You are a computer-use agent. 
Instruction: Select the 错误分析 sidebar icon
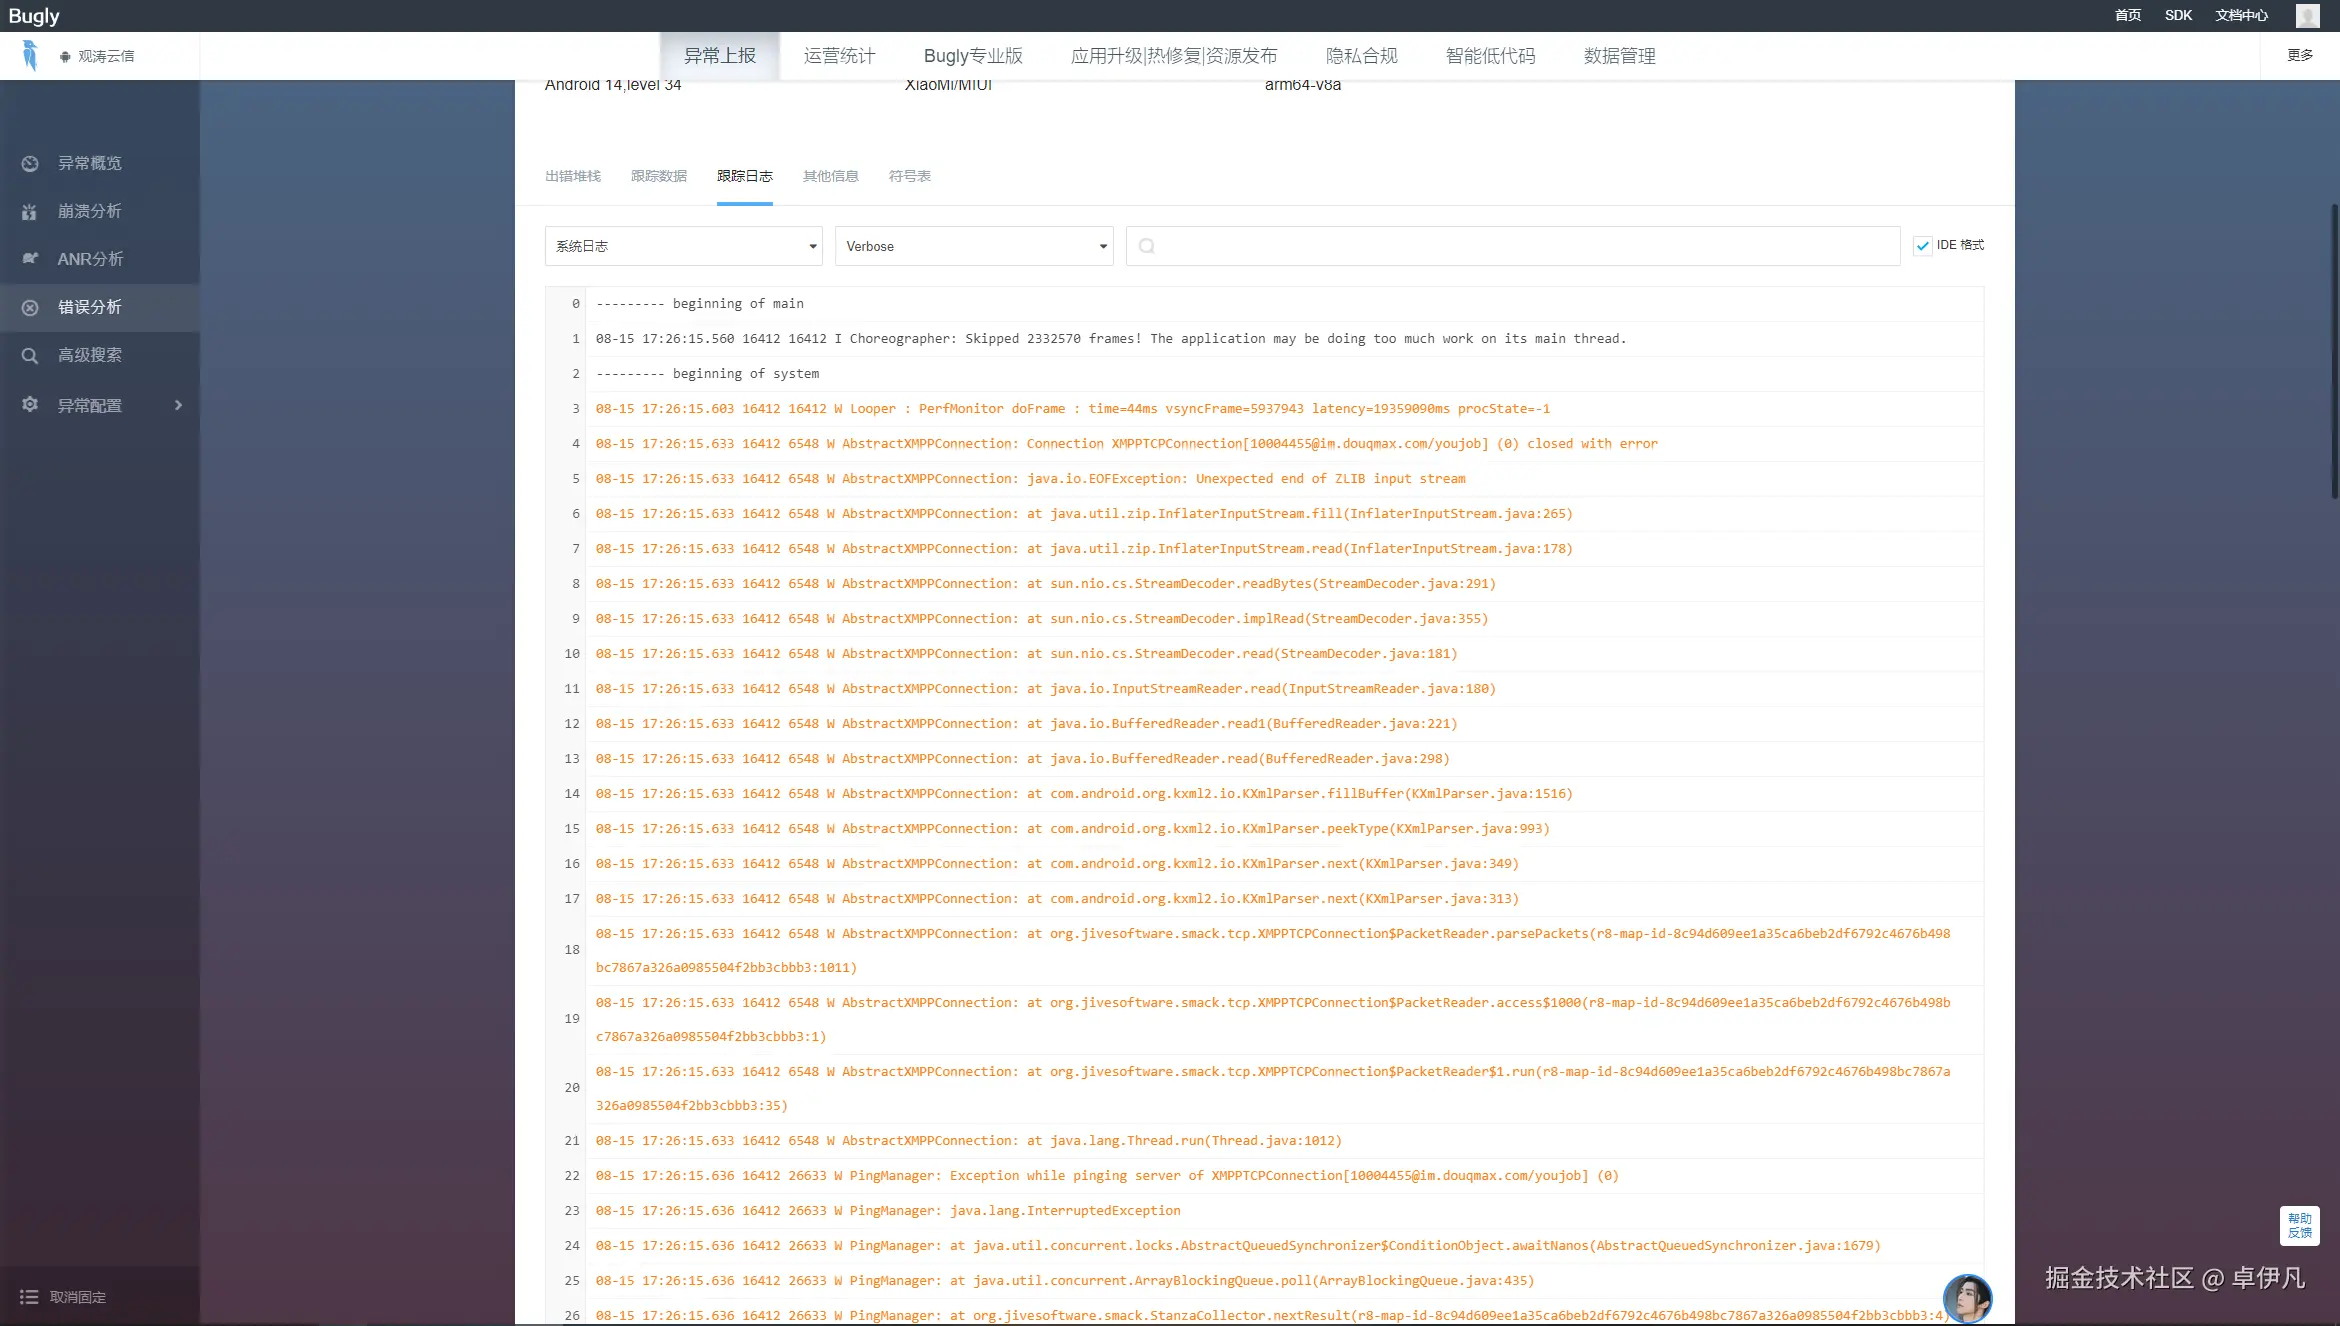tap(30, 307)
